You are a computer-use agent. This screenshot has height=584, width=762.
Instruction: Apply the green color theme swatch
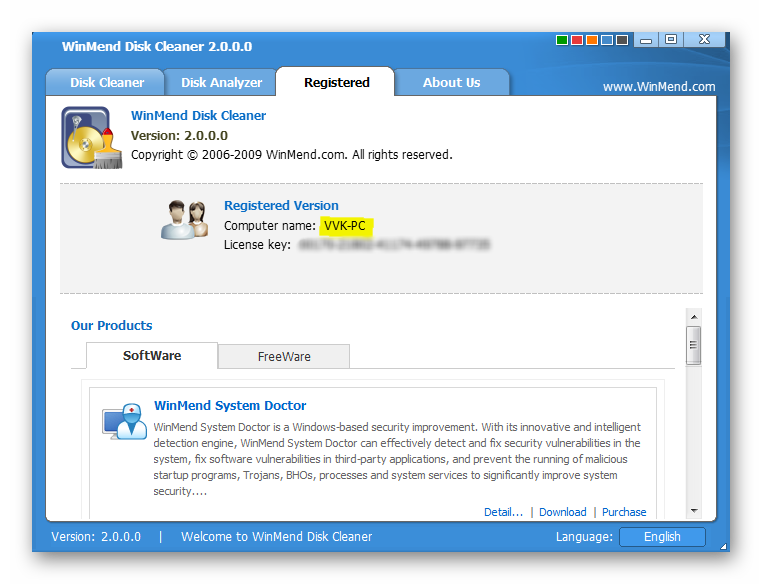coord(562,40)
